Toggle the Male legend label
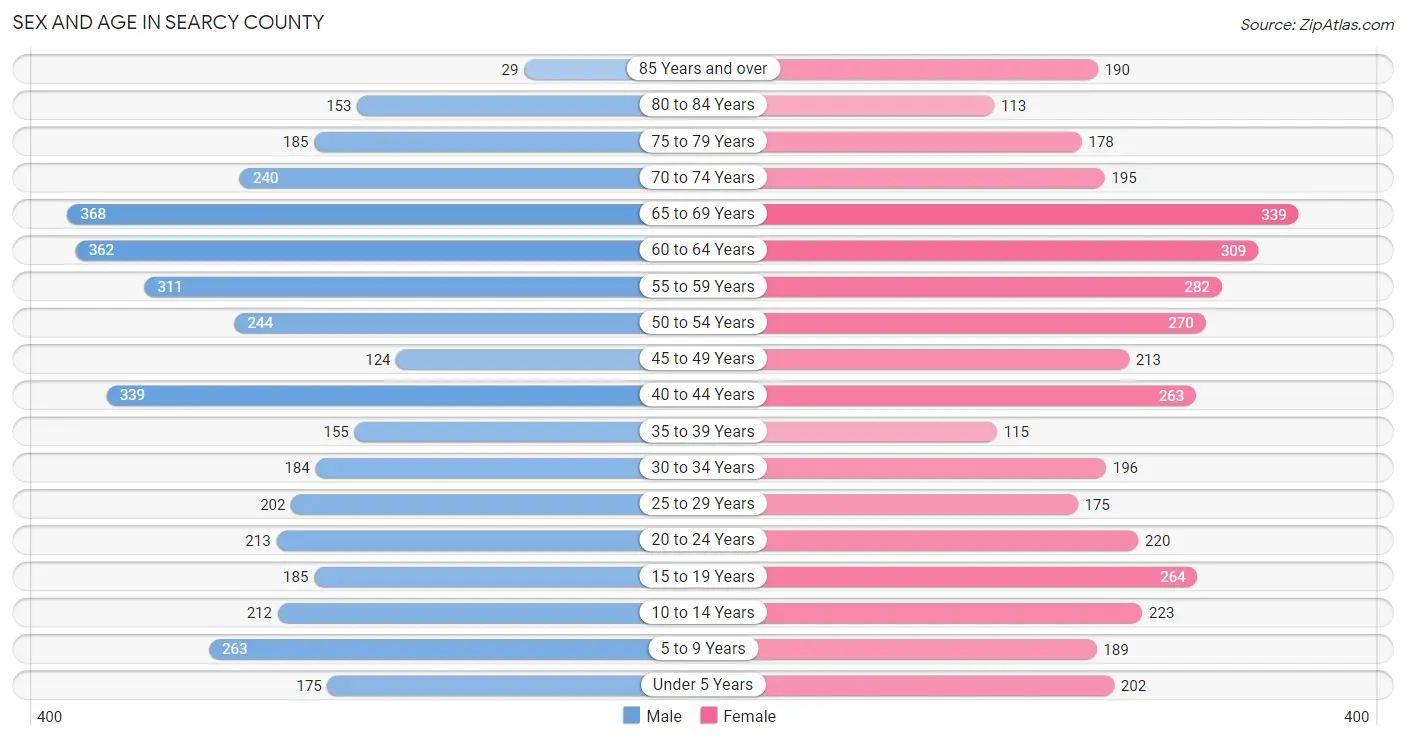The height and width of the screenshot is (740, 1406). (x=664, y=716)
